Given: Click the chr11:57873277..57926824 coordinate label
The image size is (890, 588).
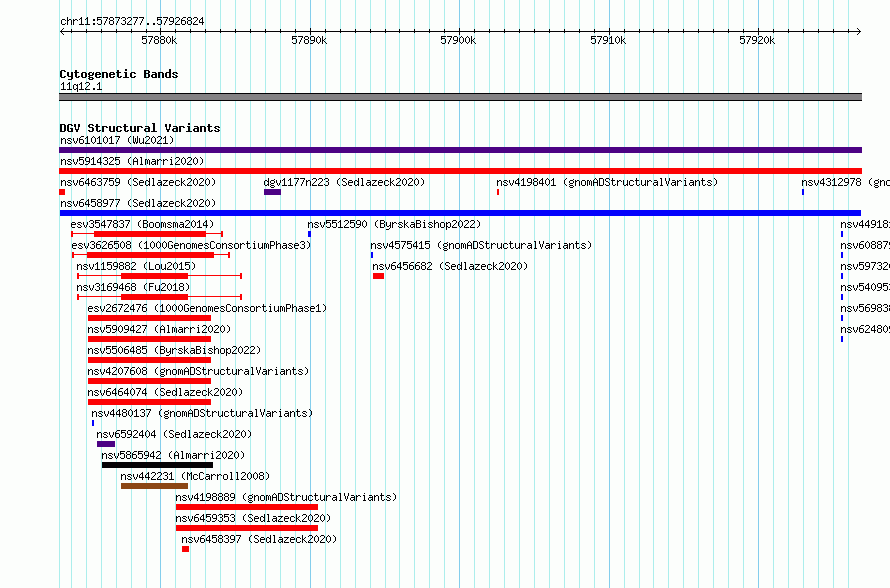Looking at the screenshot, I should pyautogui.click(x=132, y=21).
